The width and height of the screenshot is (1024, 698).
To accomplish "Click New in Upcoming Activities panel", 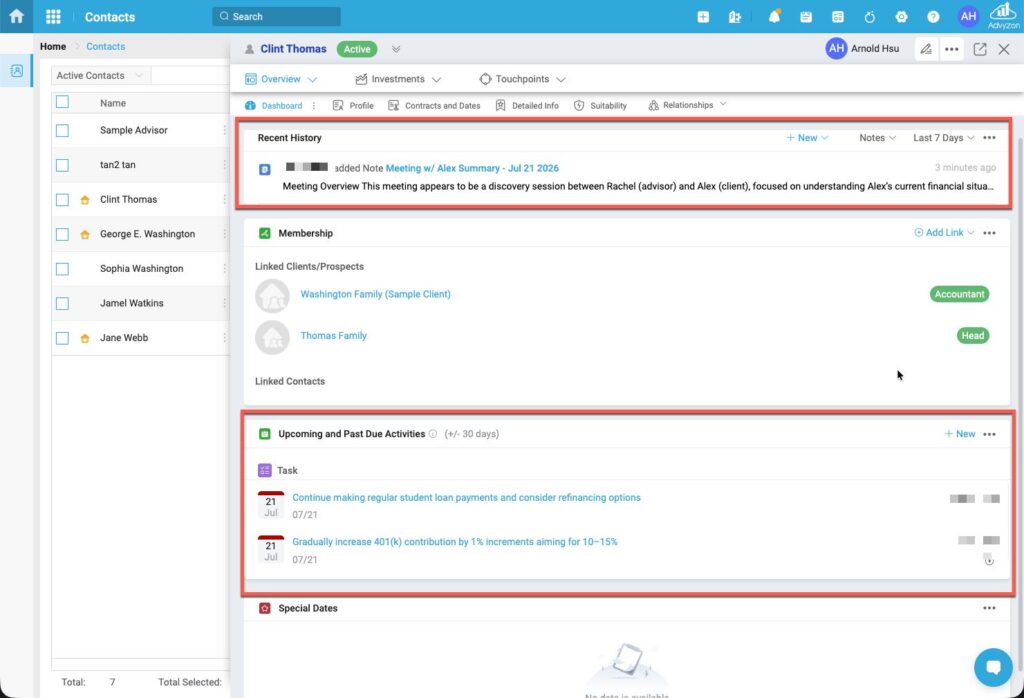I will pyautogui.click(x=959, y=434).
